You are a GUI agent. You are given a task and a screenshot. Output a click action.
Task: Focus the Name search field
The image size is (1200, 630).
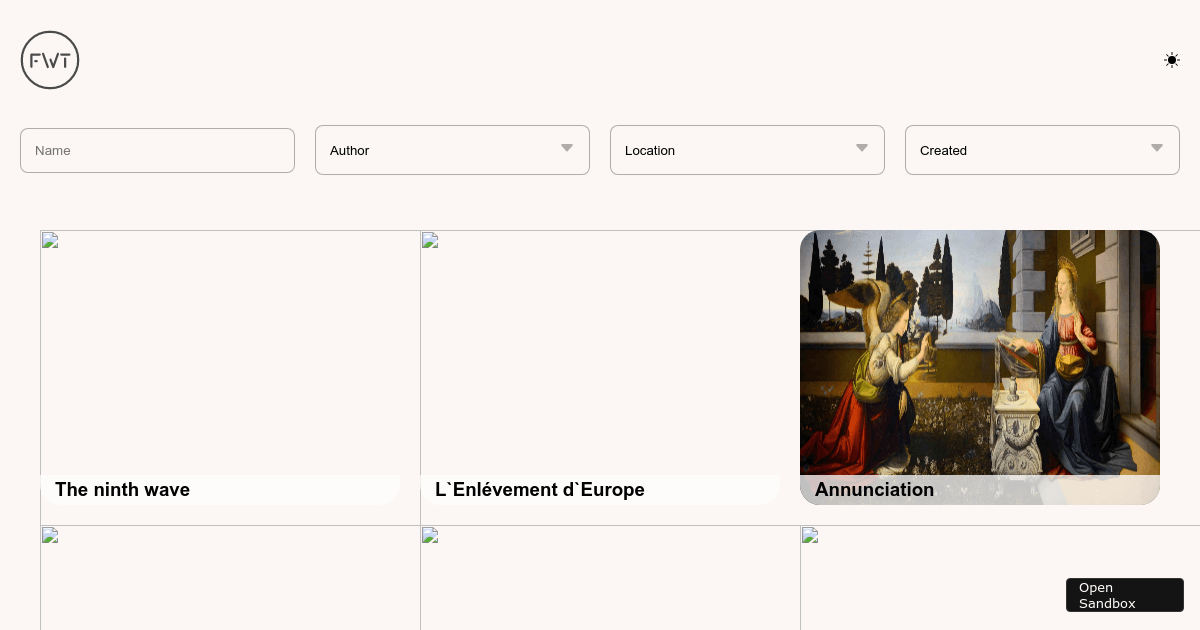click(157, 150)
